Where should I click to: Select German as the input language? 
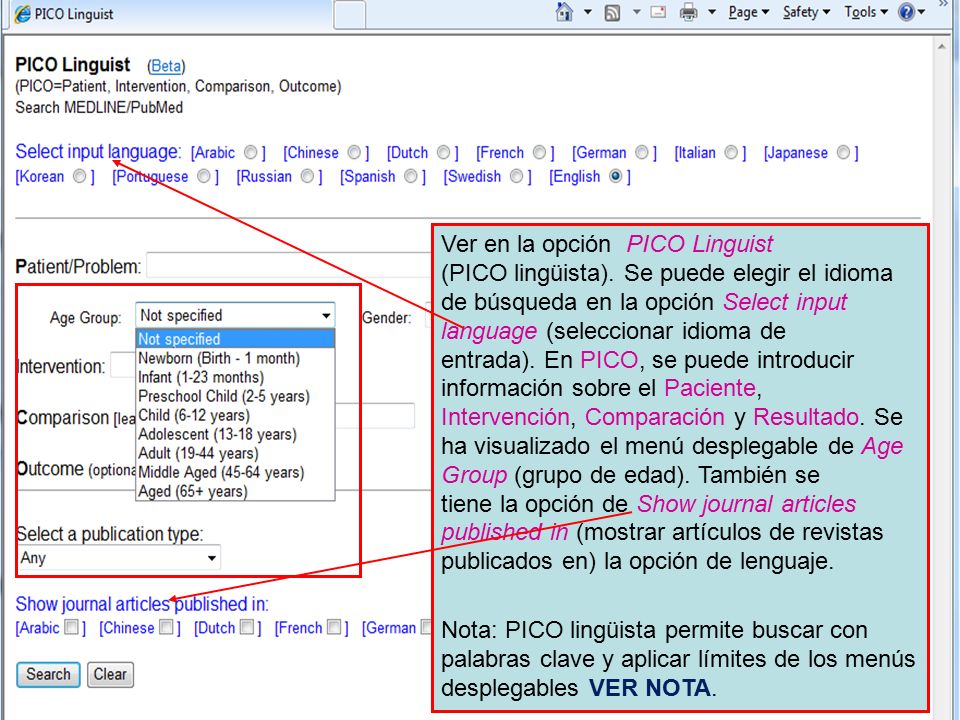click(x=642, y=152)
